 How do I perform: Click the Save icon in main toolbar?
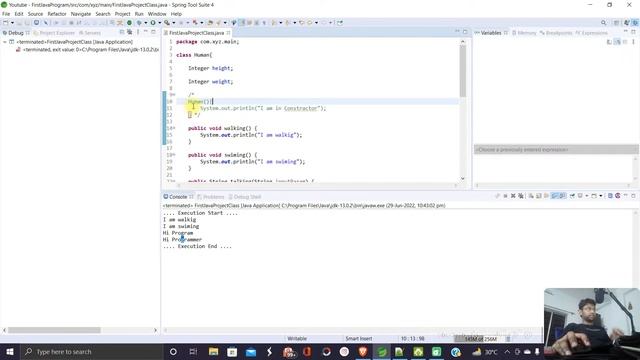tap(20, 23)
